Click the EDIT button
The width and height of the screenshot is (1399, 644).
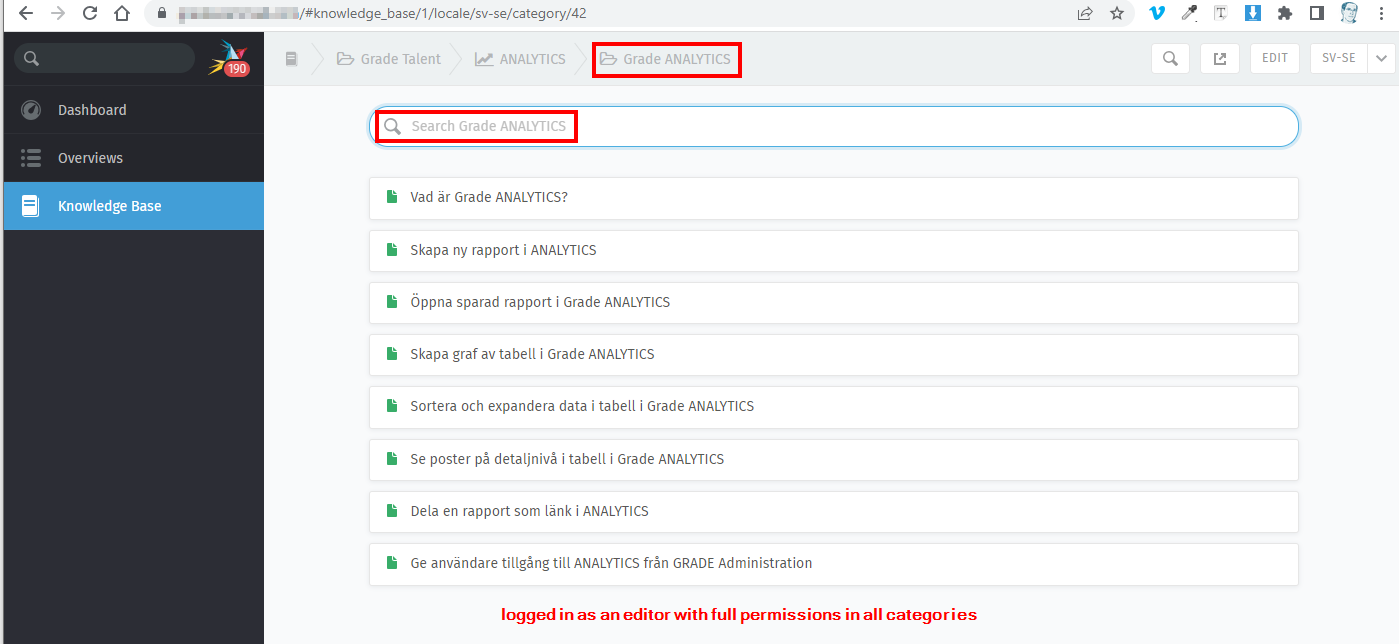(x=1275, y=58)
